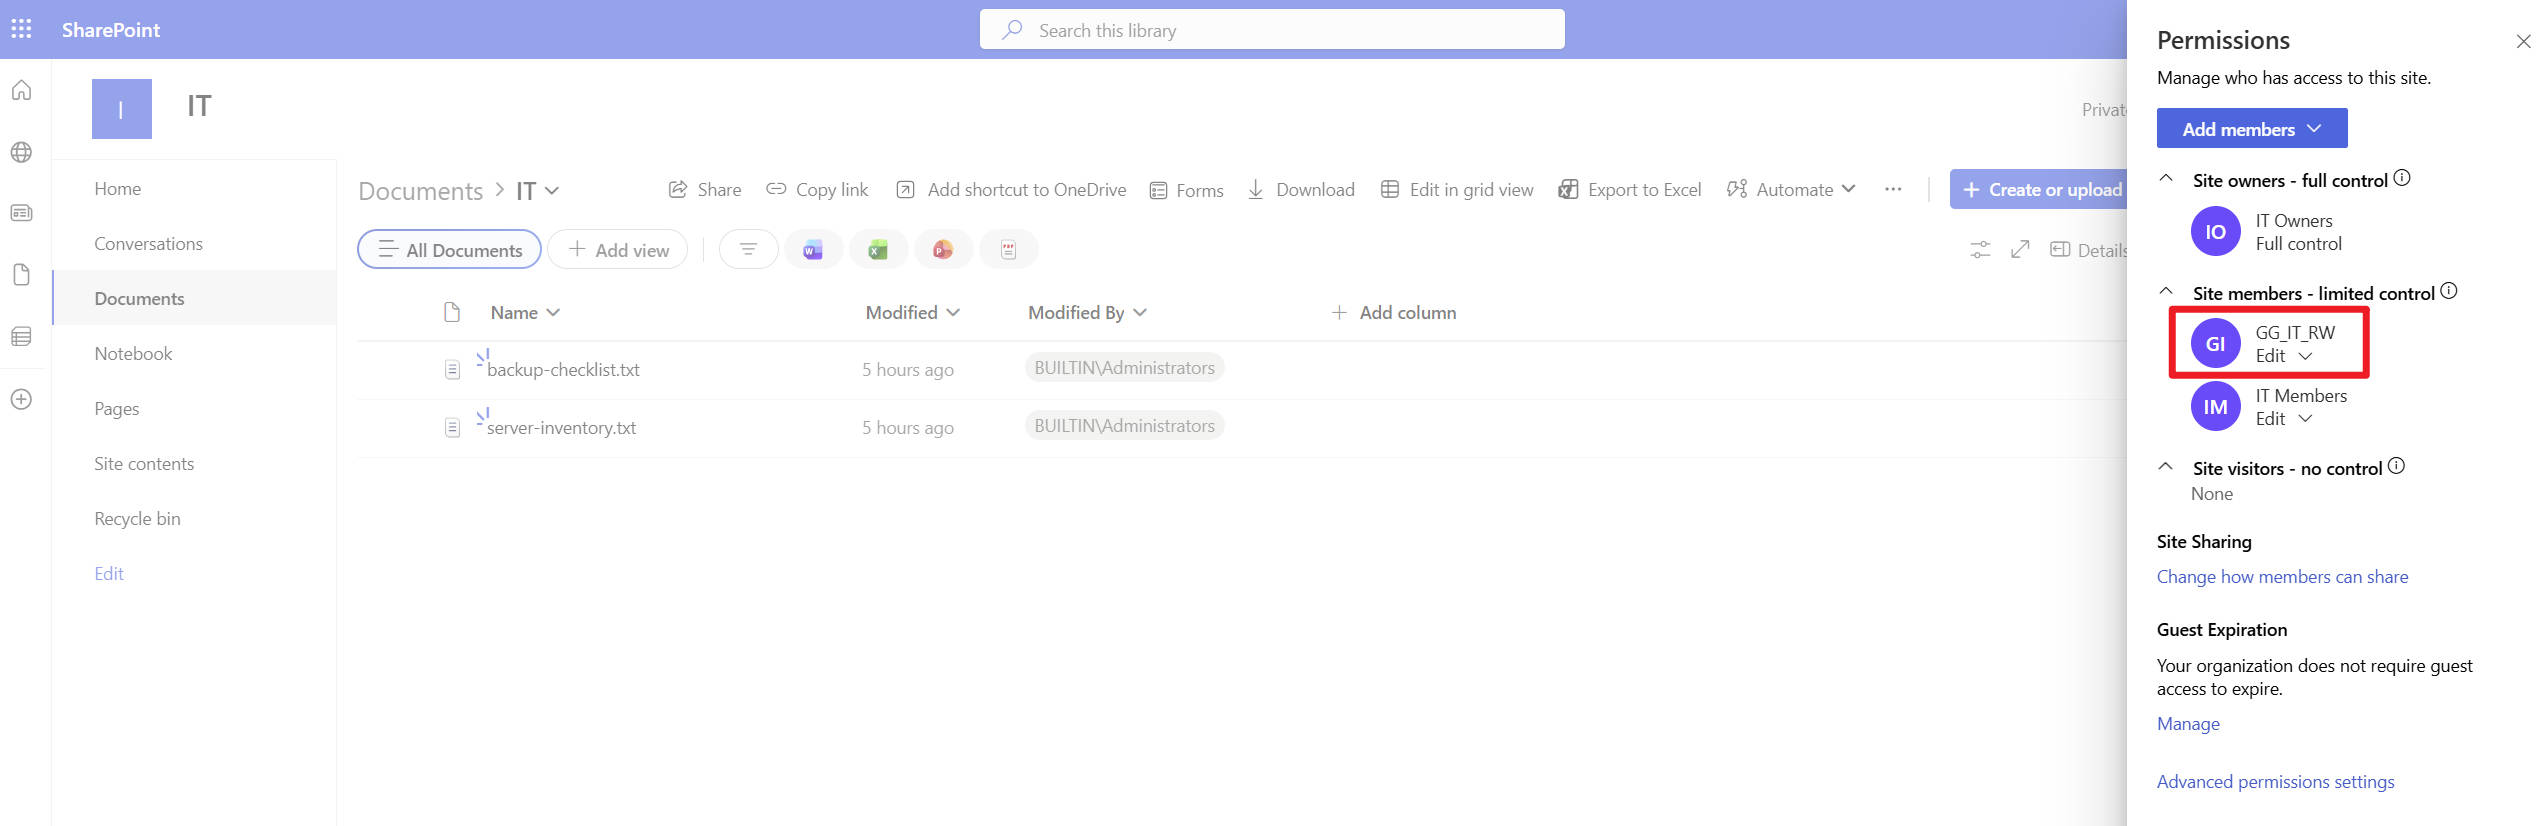Click info icon beside Site owners heading
Screen dimensions: 2546x826
(2402, 179)
